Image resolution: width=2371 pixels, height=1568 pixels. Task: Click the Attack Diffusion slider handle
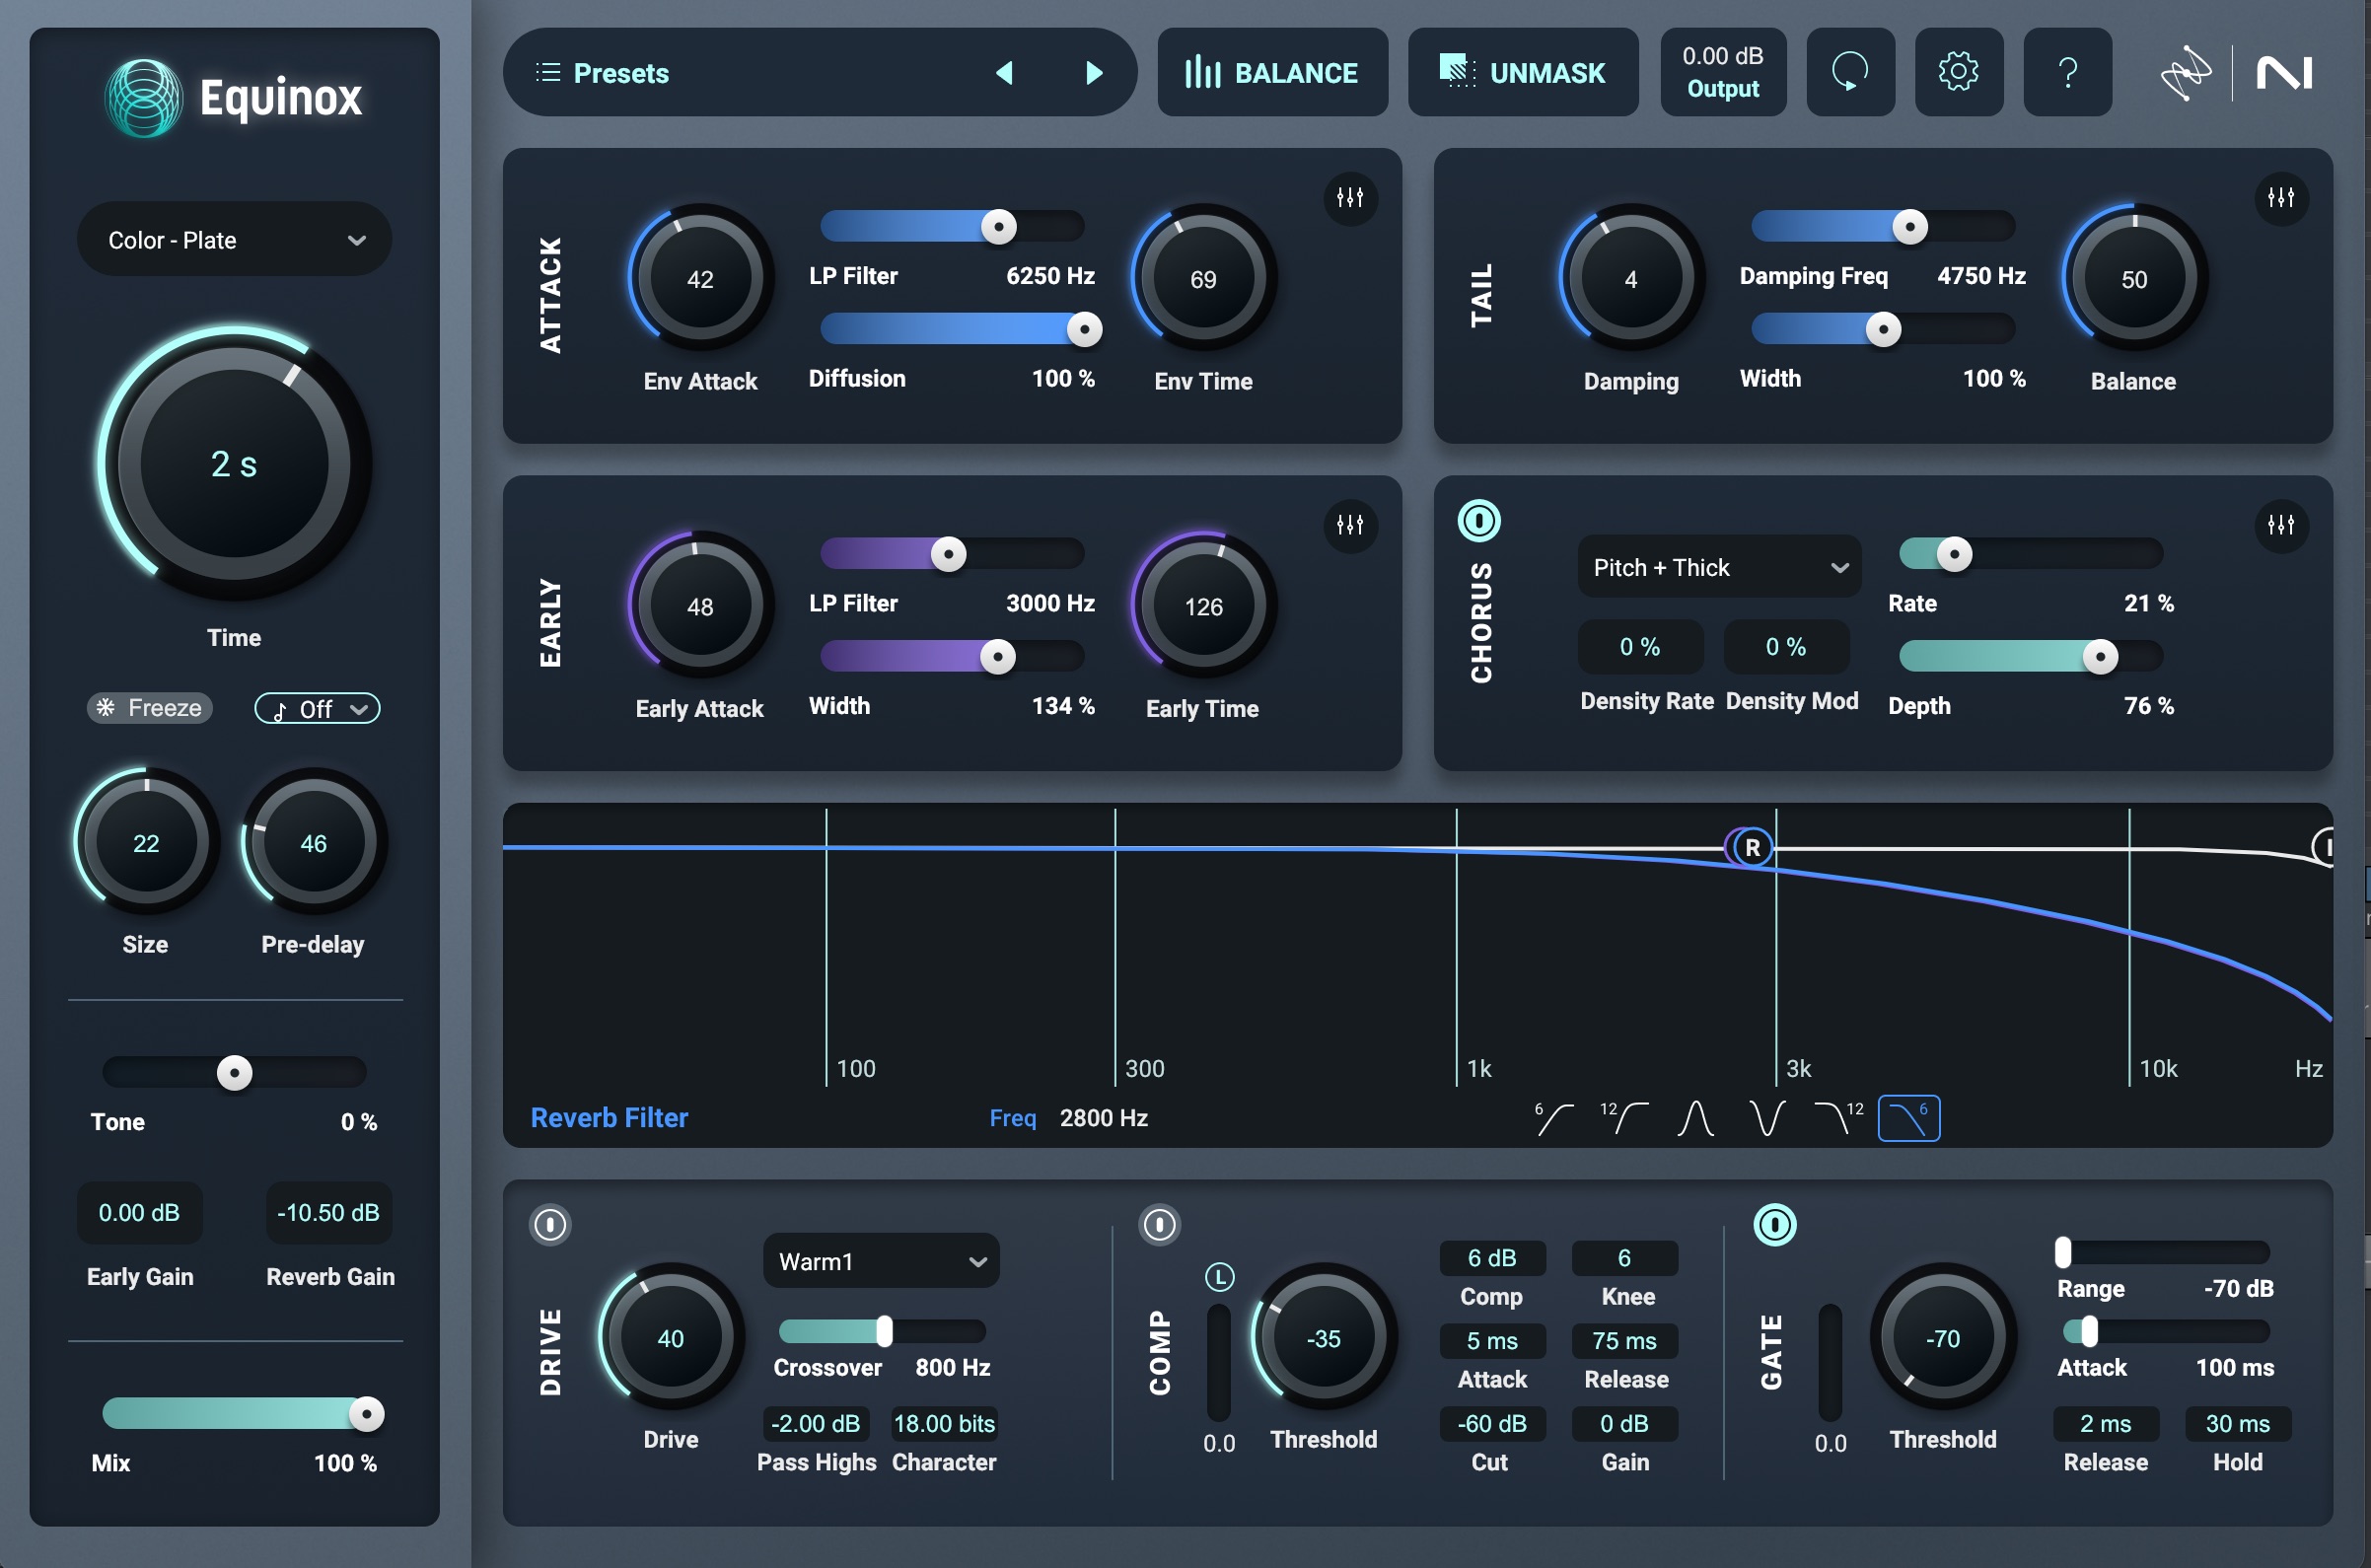pos(1084,329)
